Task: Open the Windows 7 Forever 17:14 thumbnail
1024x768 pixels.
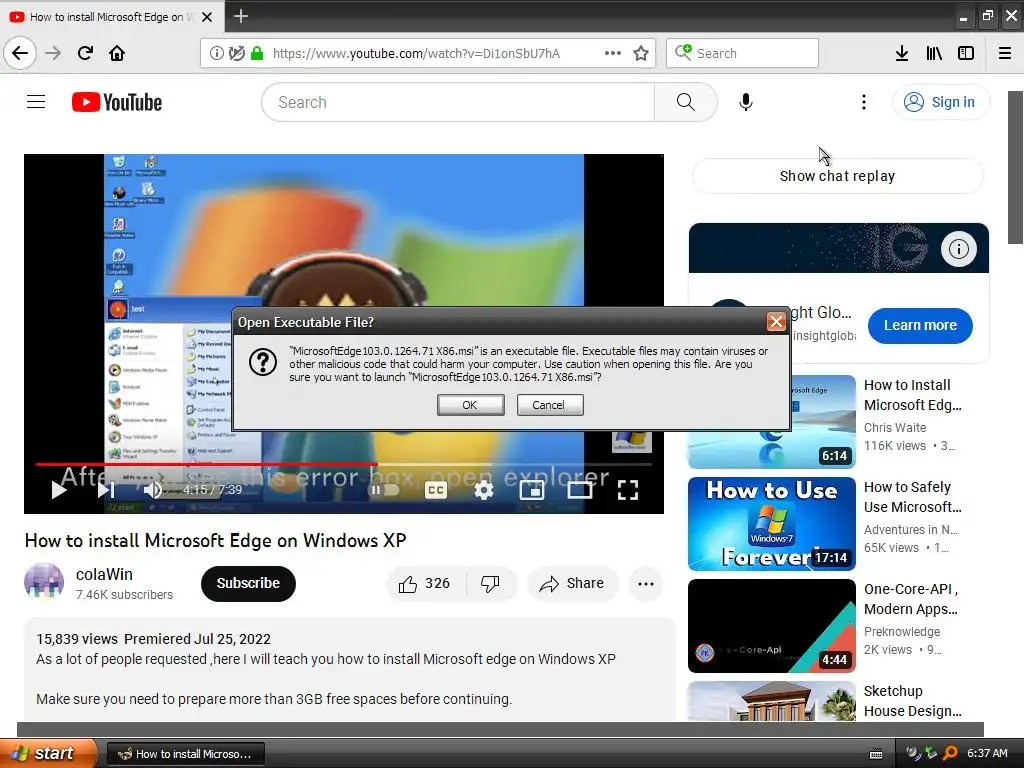Action: [772, 524]
